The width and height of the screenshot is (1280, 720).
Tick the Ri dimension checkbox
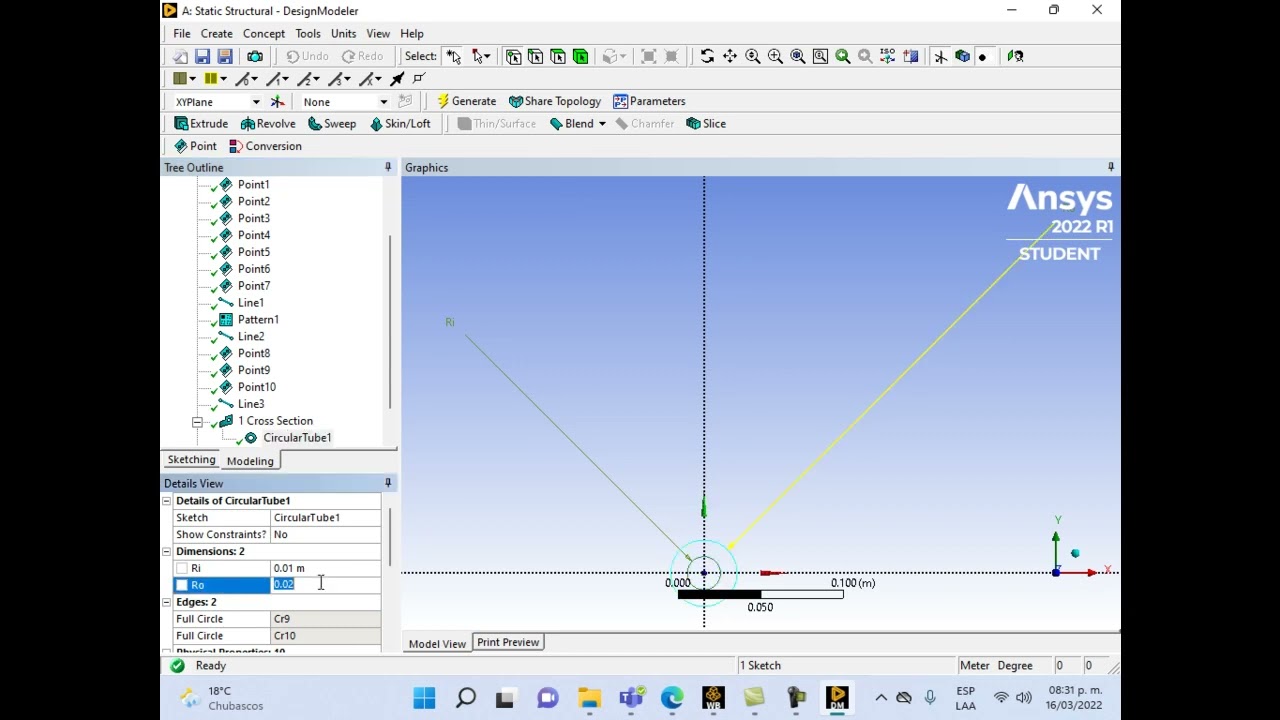click(x=182, y=568)
